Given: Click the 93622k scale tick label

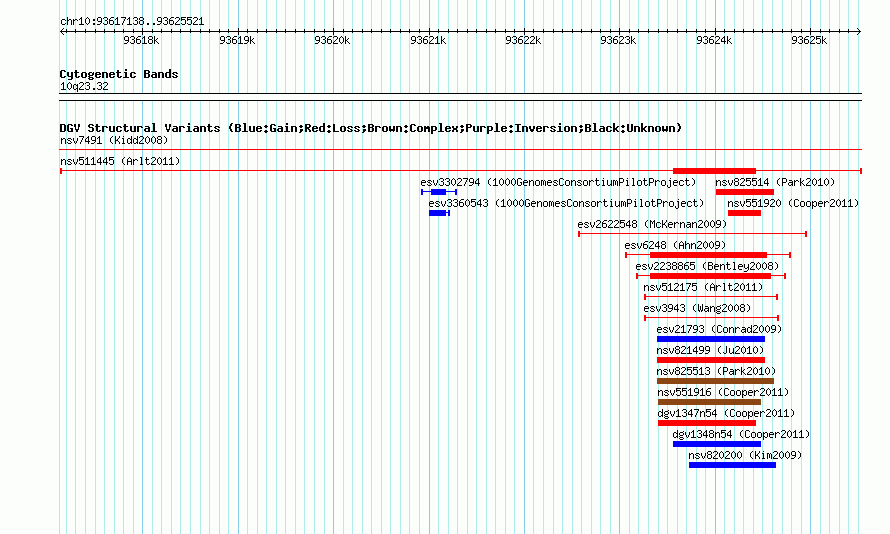Looking at the screenshot, I should [x=523, y=40].
